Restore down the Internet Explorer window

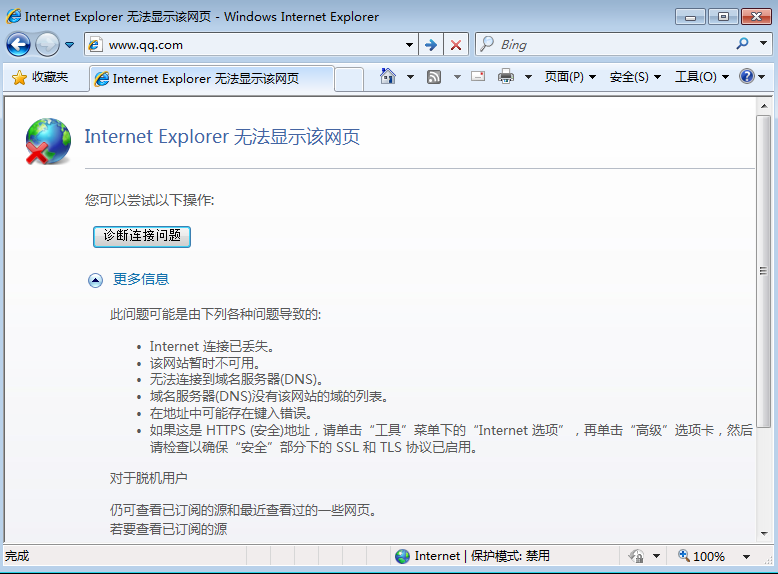click(723, 16)
